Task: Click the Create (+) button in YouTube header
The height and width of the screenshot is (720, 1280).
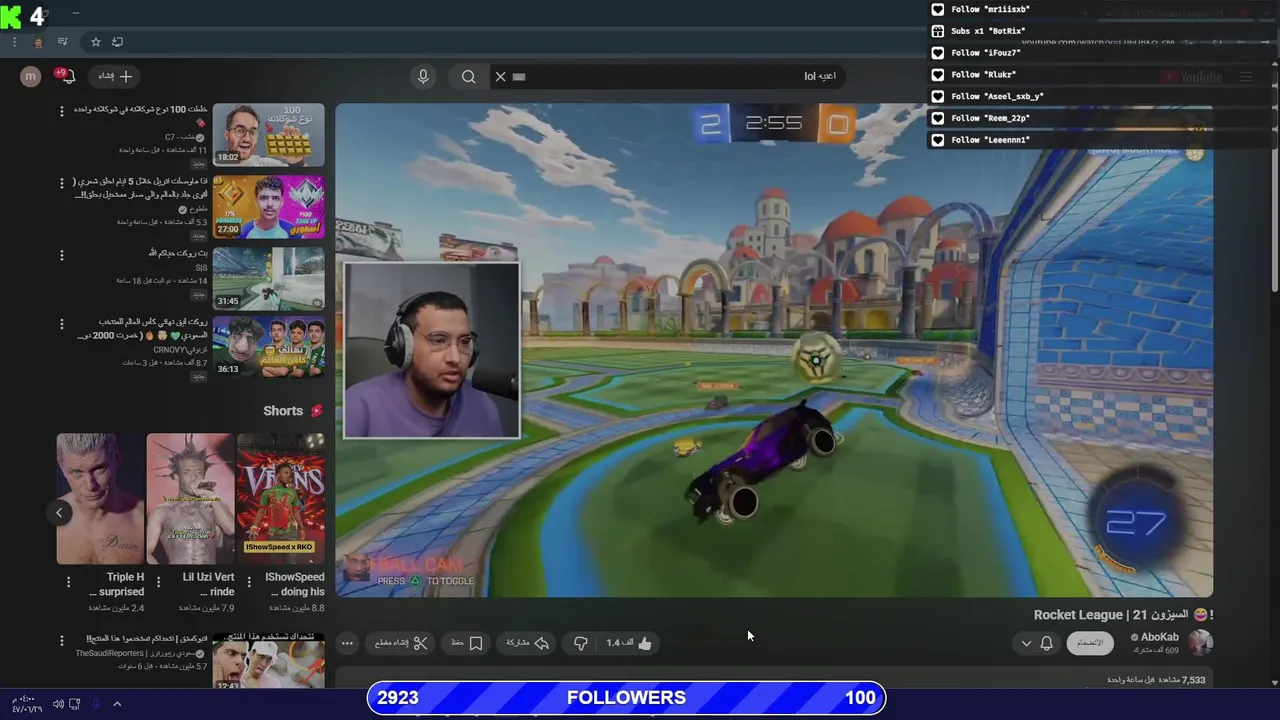Action: [115, 76]
